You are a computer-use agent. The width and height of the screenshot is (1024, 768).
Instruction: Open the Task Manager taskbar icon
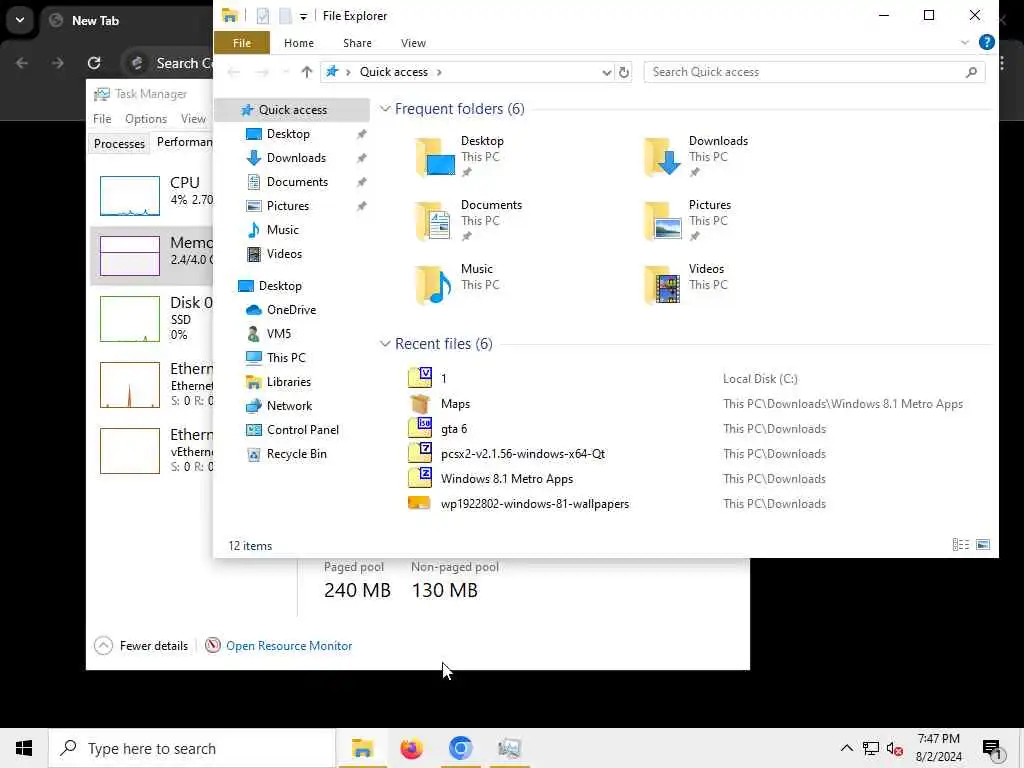click(509, 748)
